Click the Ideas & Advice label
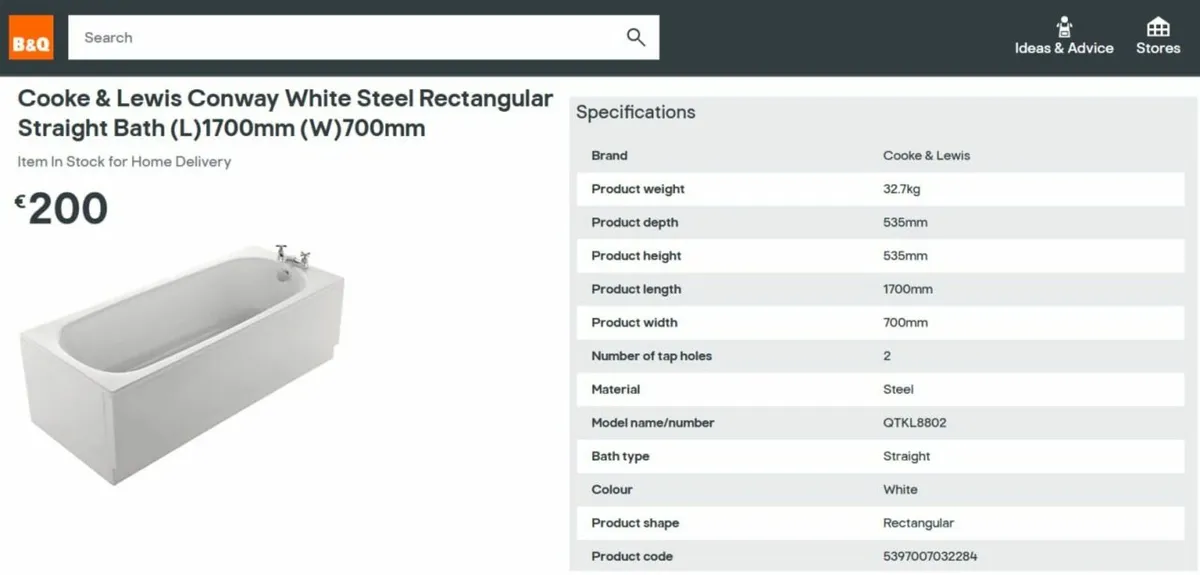This screenshot has height=575, width=1200. point(1064,48)
